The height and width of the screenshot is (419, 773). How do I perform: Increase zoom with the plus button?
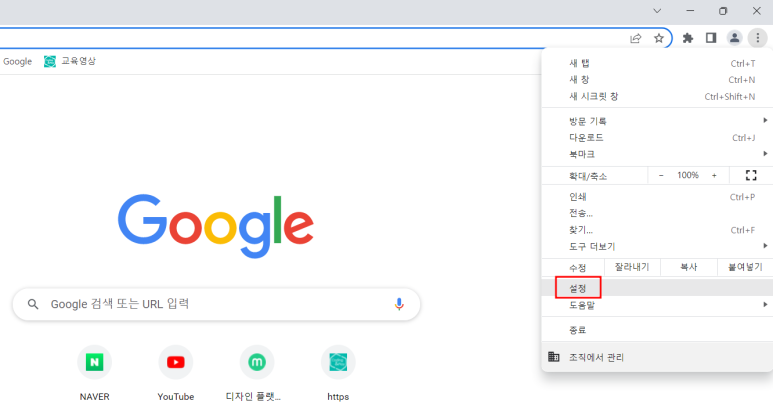tap(714, 175)
